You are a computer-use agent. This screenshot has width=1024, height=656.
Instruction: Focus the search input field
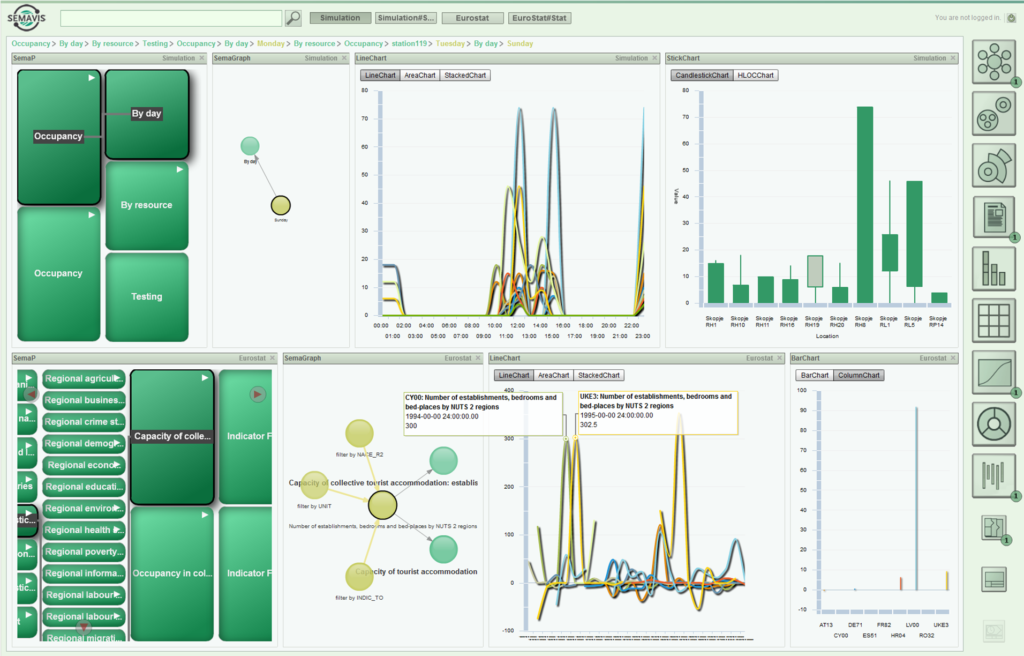171,18
